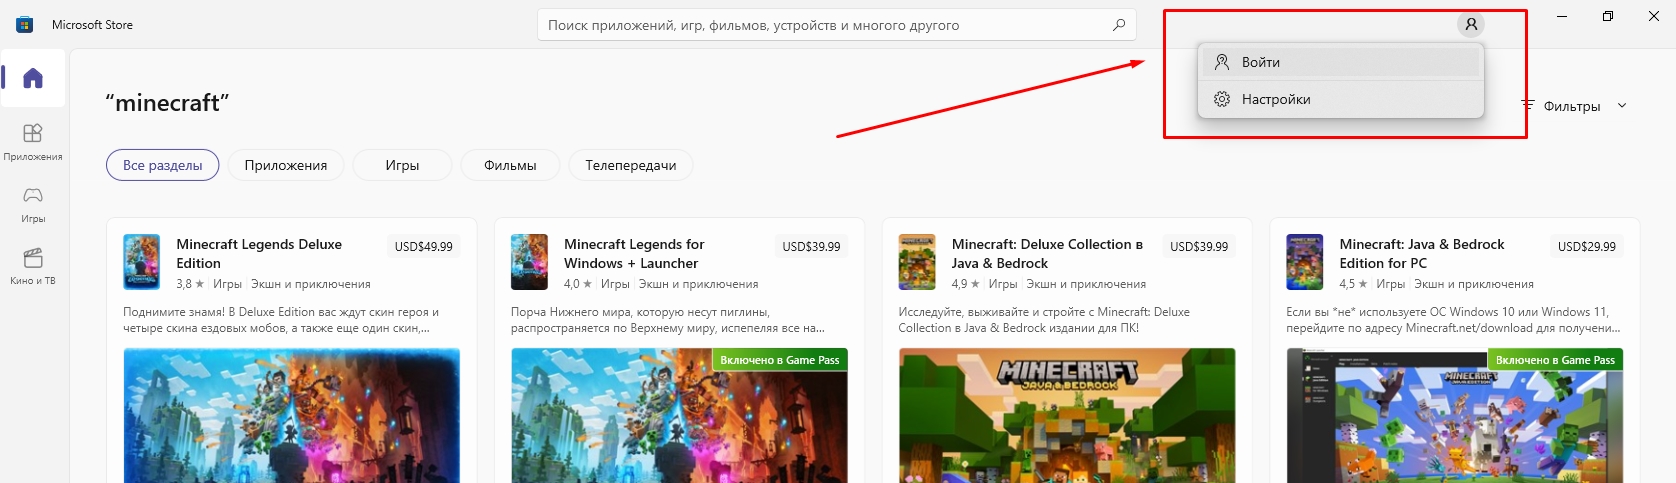1676x483 pixels.
Task: Switch to Фильмы filter tab
Action: (x=510, y=165)
